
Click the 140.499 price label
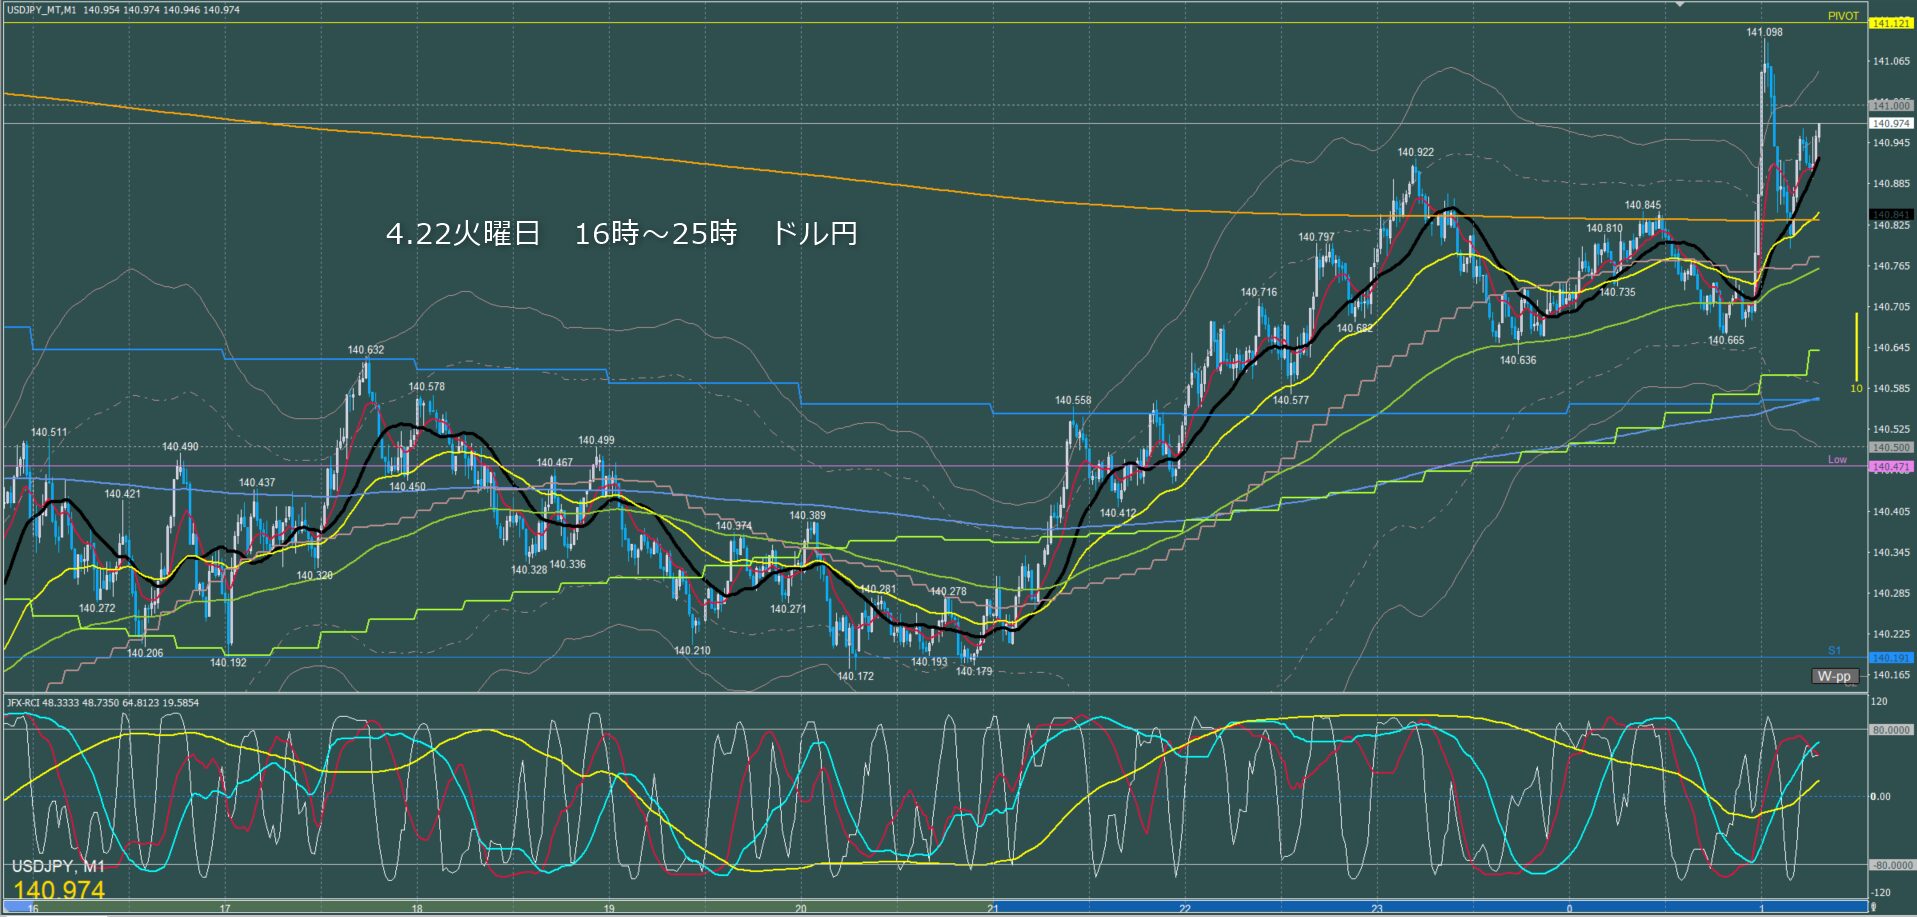pos(596,440)
